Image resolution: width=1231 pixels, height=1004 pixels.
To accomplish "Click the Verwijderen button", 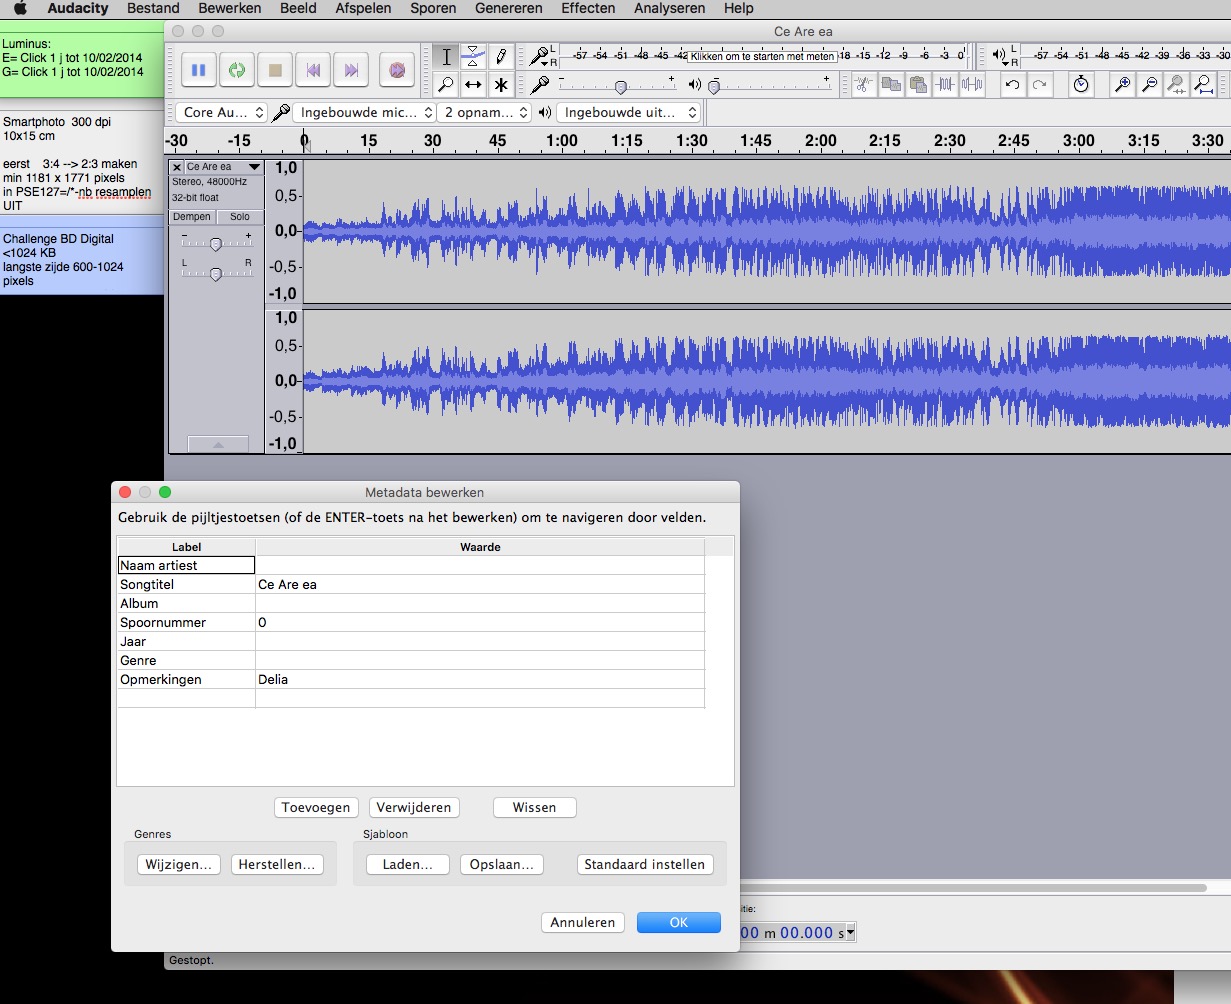I will 414,807.
